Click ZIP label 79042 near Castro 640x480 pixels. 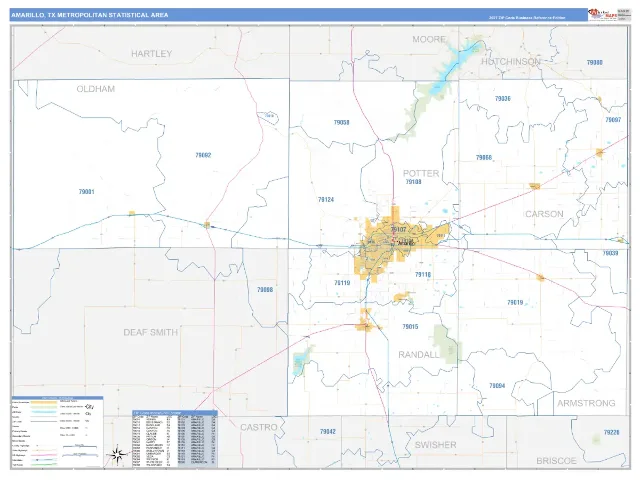328,431
